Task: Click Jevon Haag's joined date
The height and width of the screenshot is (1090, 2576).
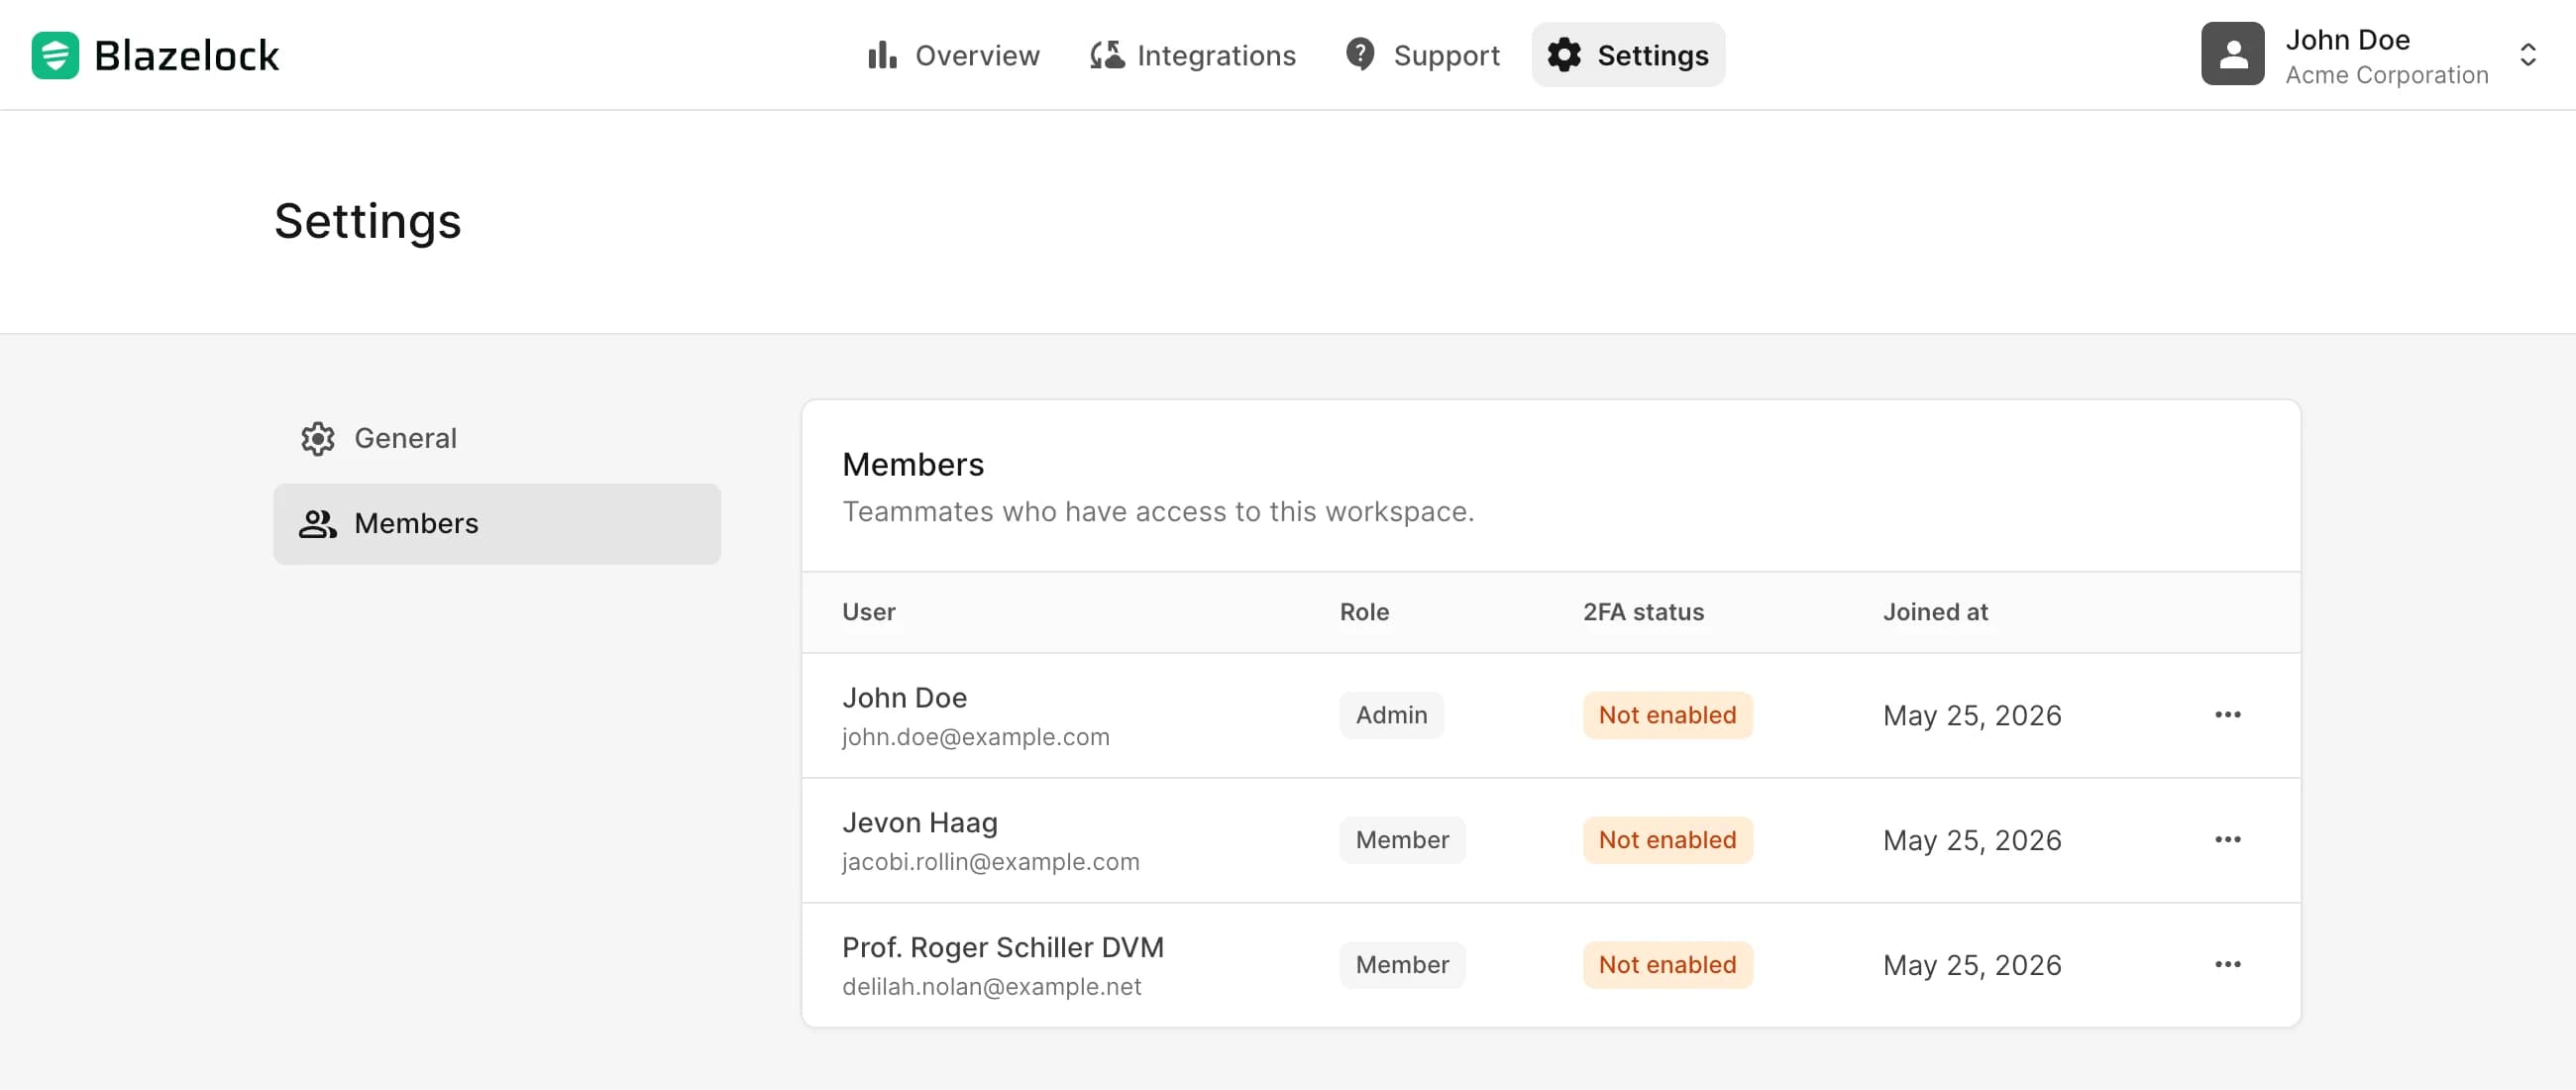Action: point(1972,841)
